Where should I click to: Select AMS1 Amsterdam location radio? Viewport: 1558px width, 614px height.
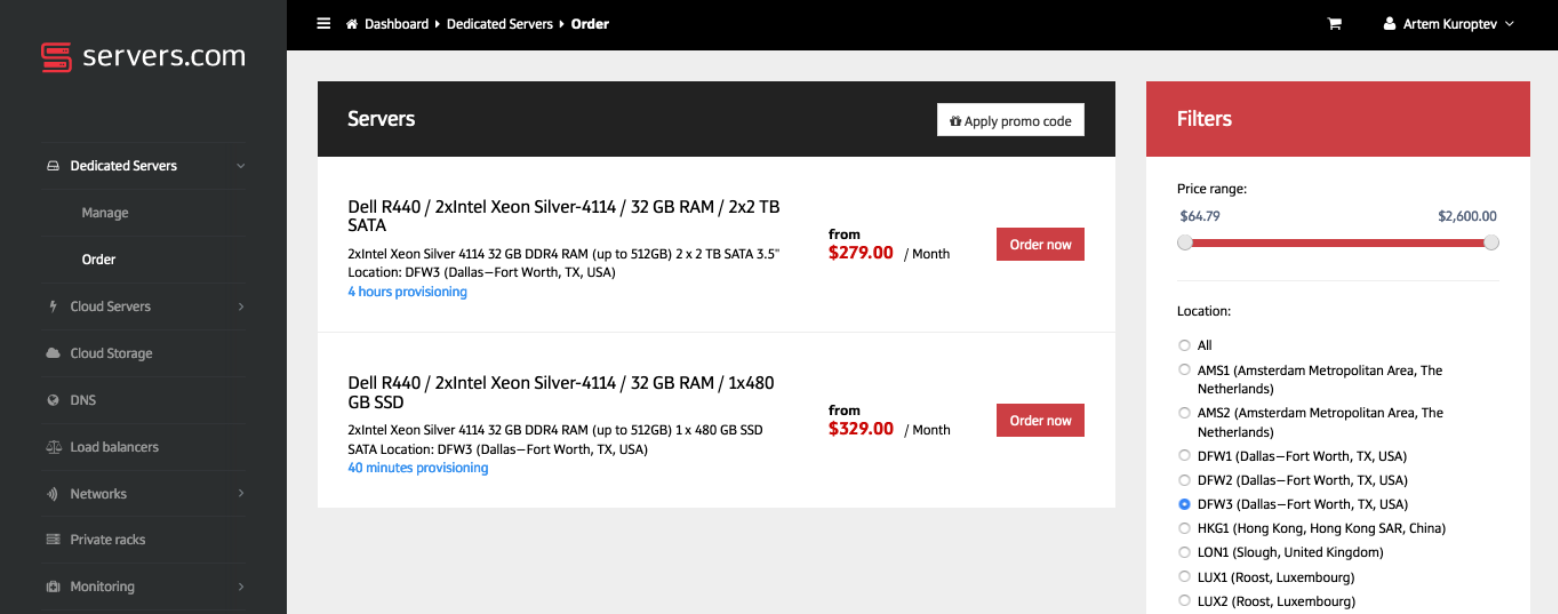tap(1184, 370)
